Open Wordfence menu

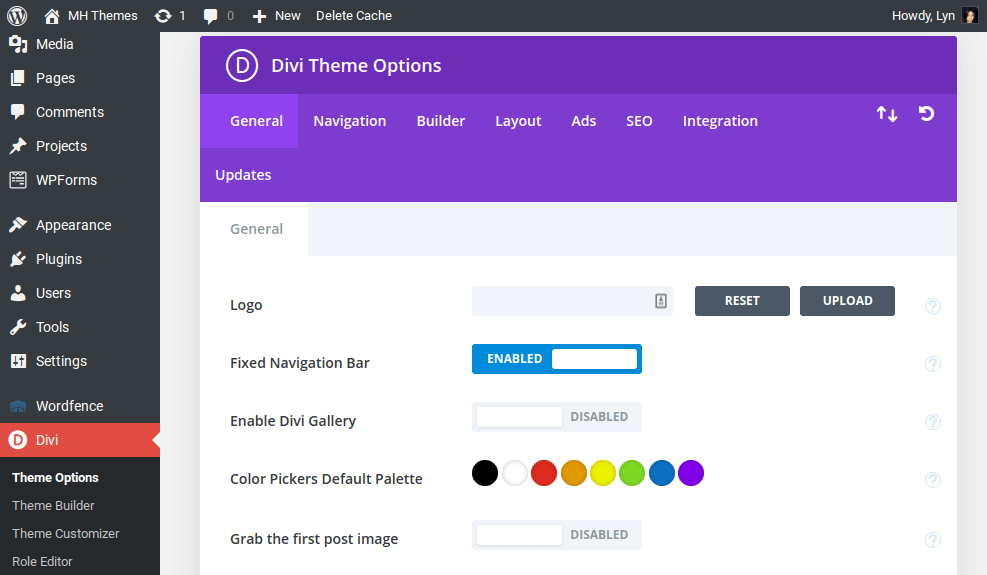(80, 406)
